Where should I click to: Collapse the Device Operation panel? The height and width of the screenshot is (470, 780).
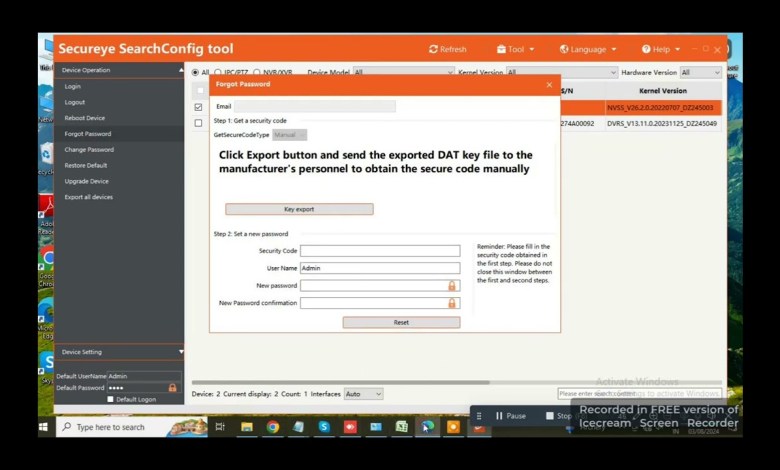point(181,70)
